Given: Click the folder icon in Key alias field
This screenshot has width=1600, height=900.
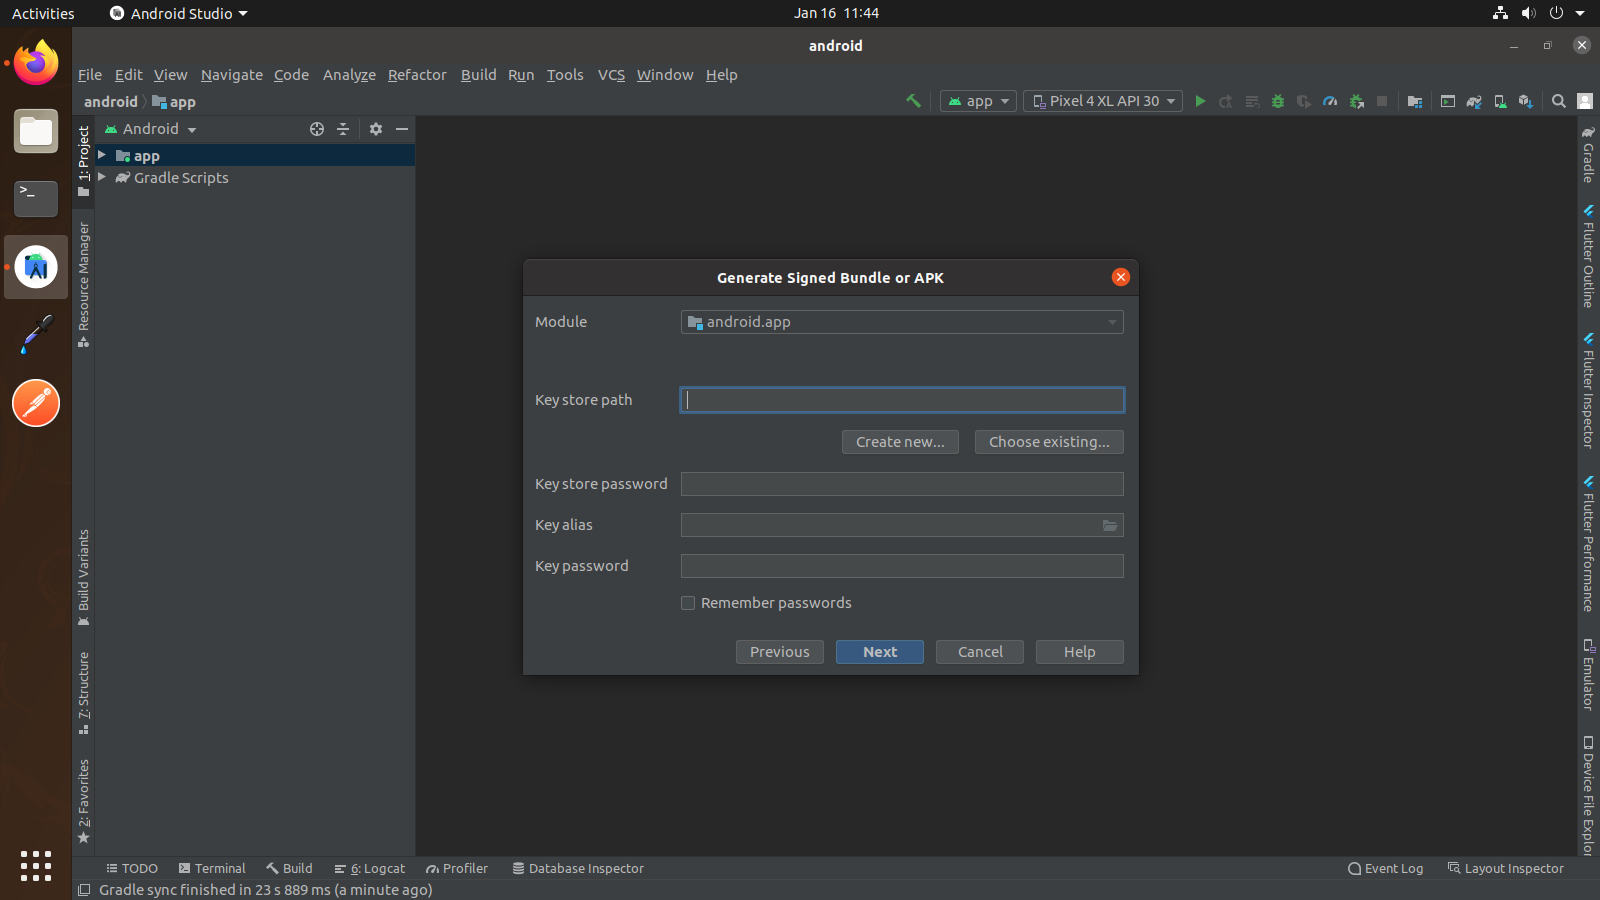Looking at the screenshot, I should click(x=1110, y=526).
